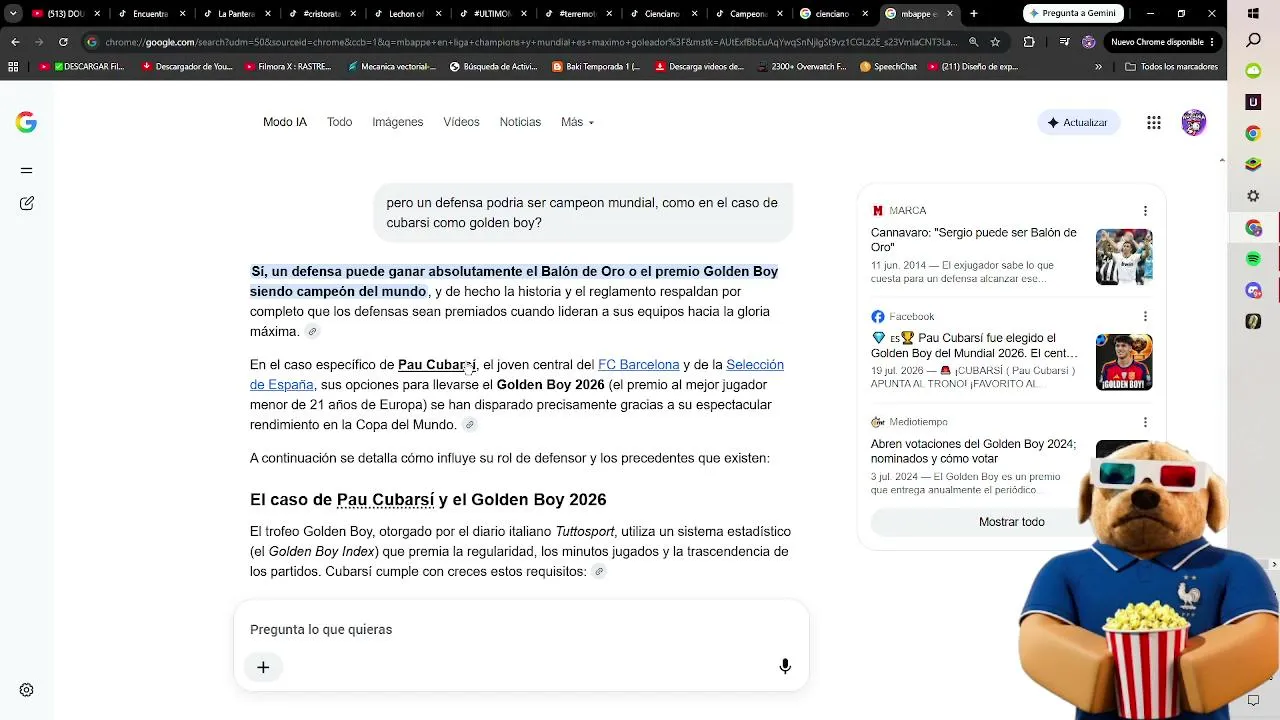Open a new browser tab
Image resolution: width=1280 pixels, height=720 pixels.
[x=974, y=14]
